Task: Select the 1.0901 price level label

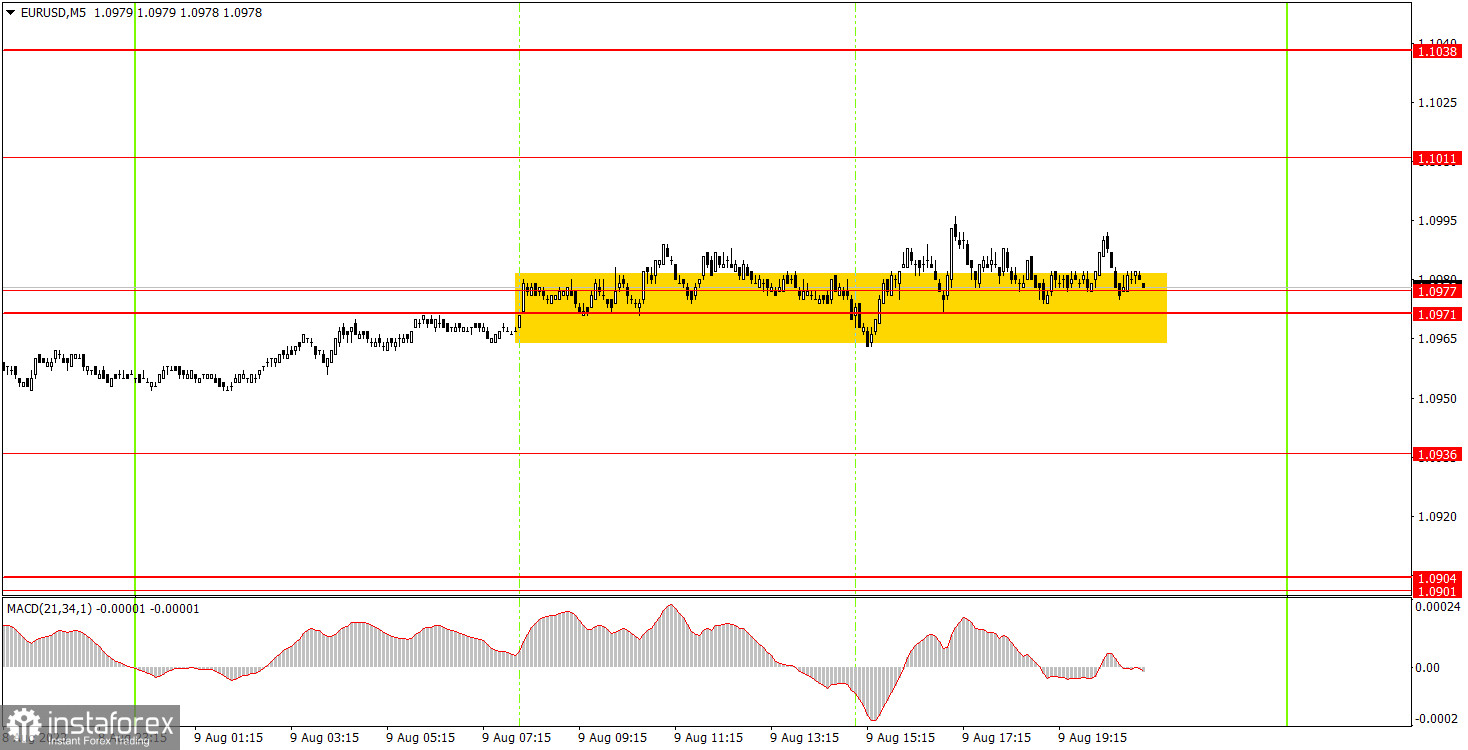Action: tap(1438, 591)
